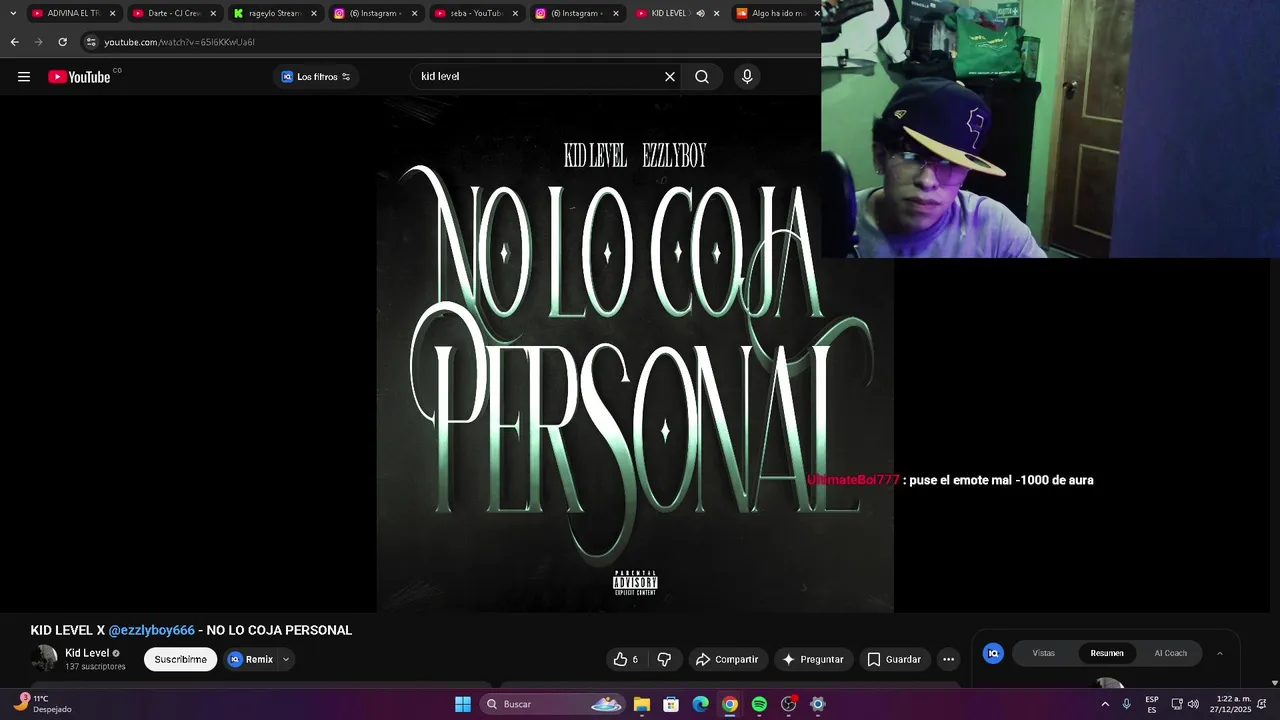Open Chrome taskbar icon
This screenshot has width=1280, height=720.
click(730, 704)
